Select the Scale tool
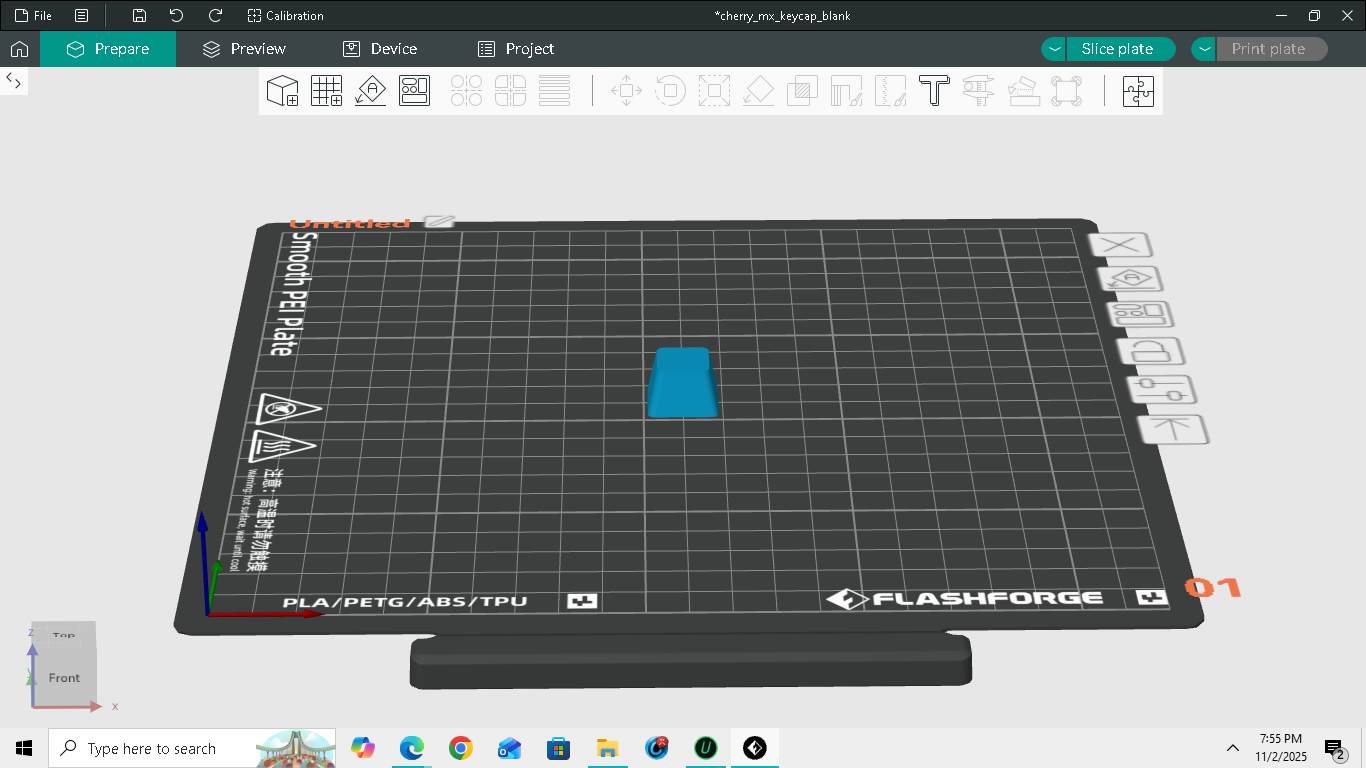Viewport: 1366px width, 768px height. (714, 91)
